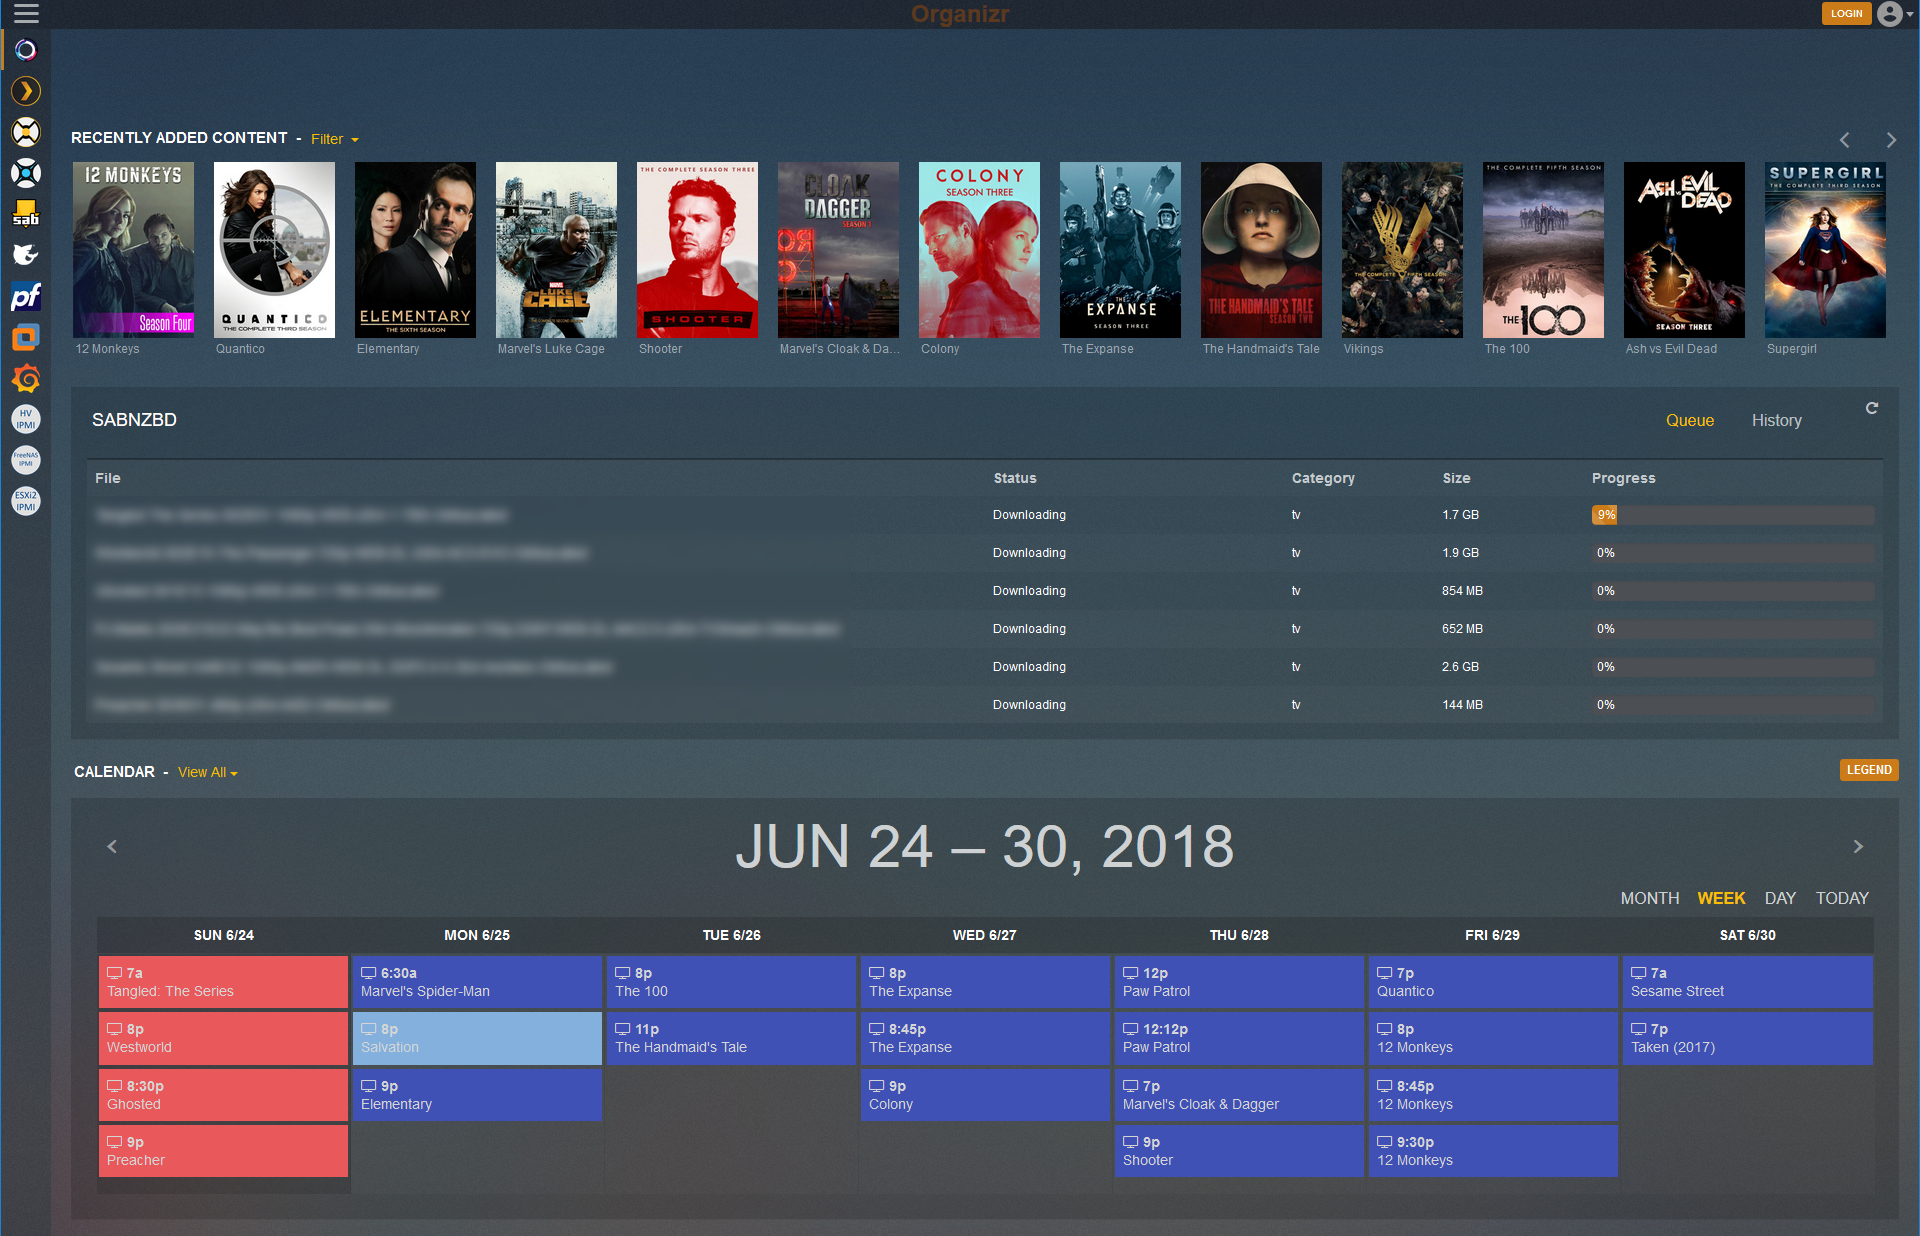Image resolution: width=1920 pixels, height=1236 pixels.
Task: Open the user avatar menu
Action: point(1894,14)
